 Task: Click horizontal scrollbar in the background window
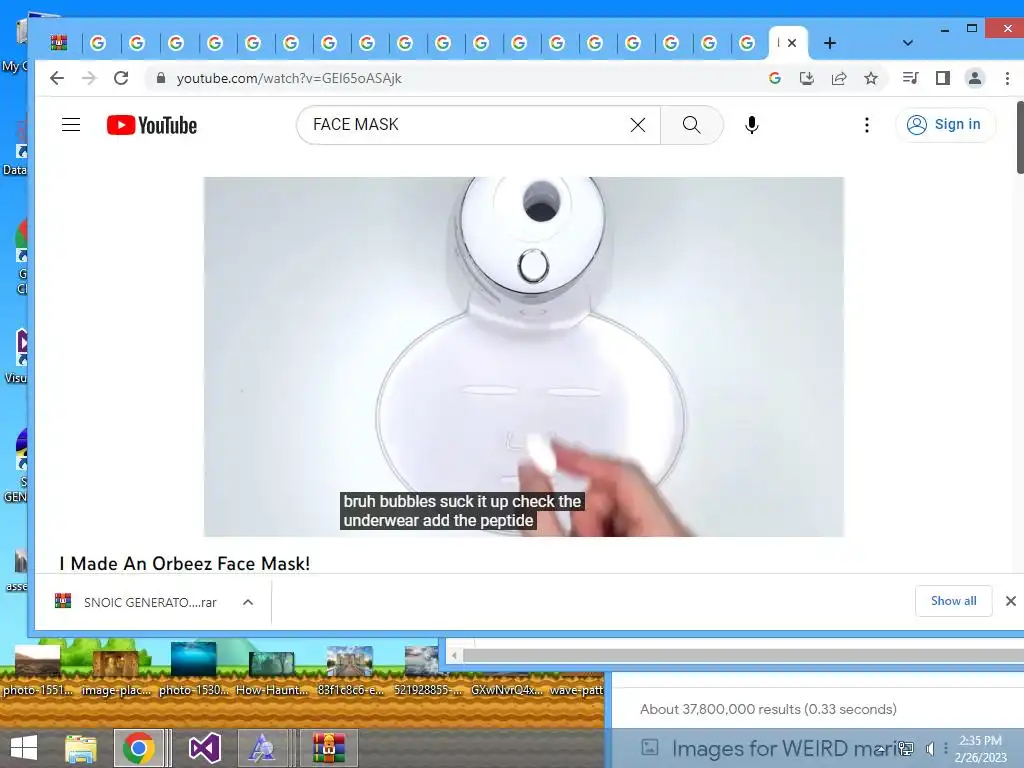point(743,655)
